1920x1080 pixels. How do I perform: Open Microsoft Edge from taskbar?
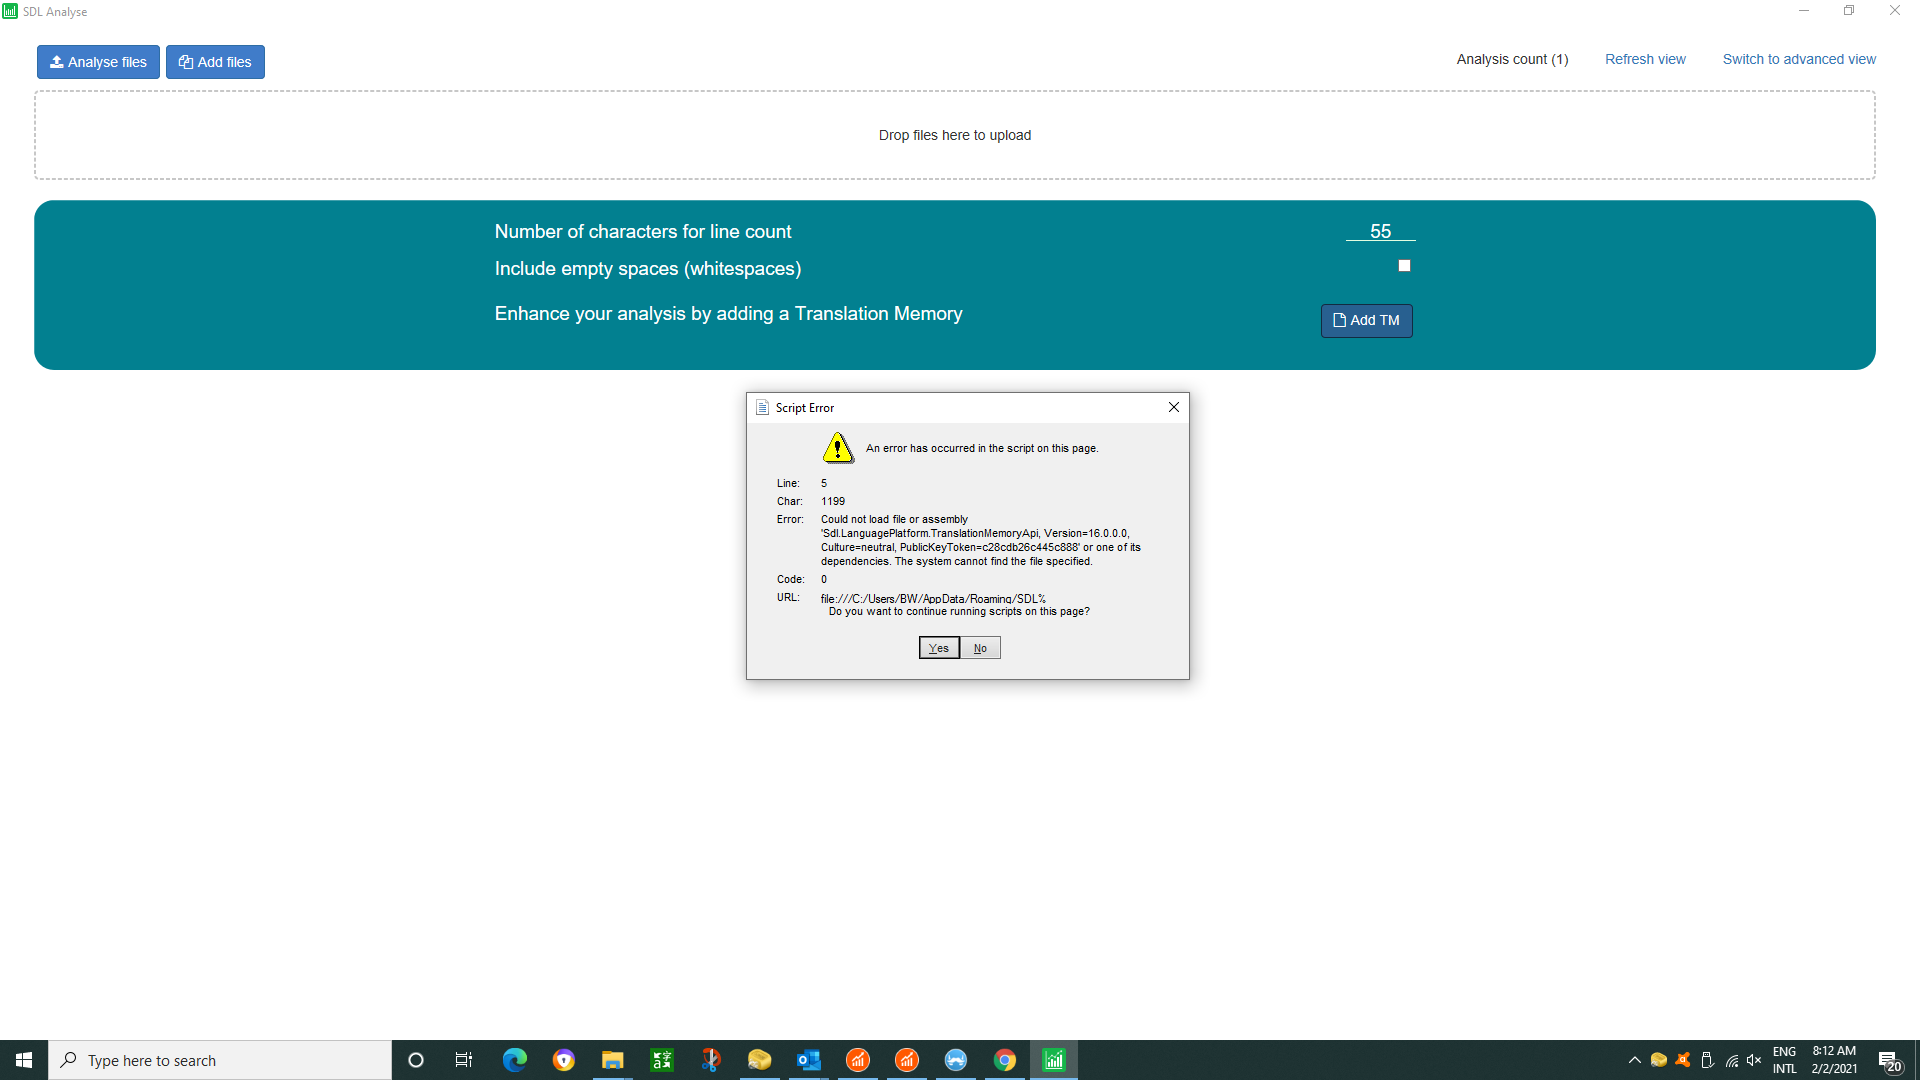click(515, 1060)
